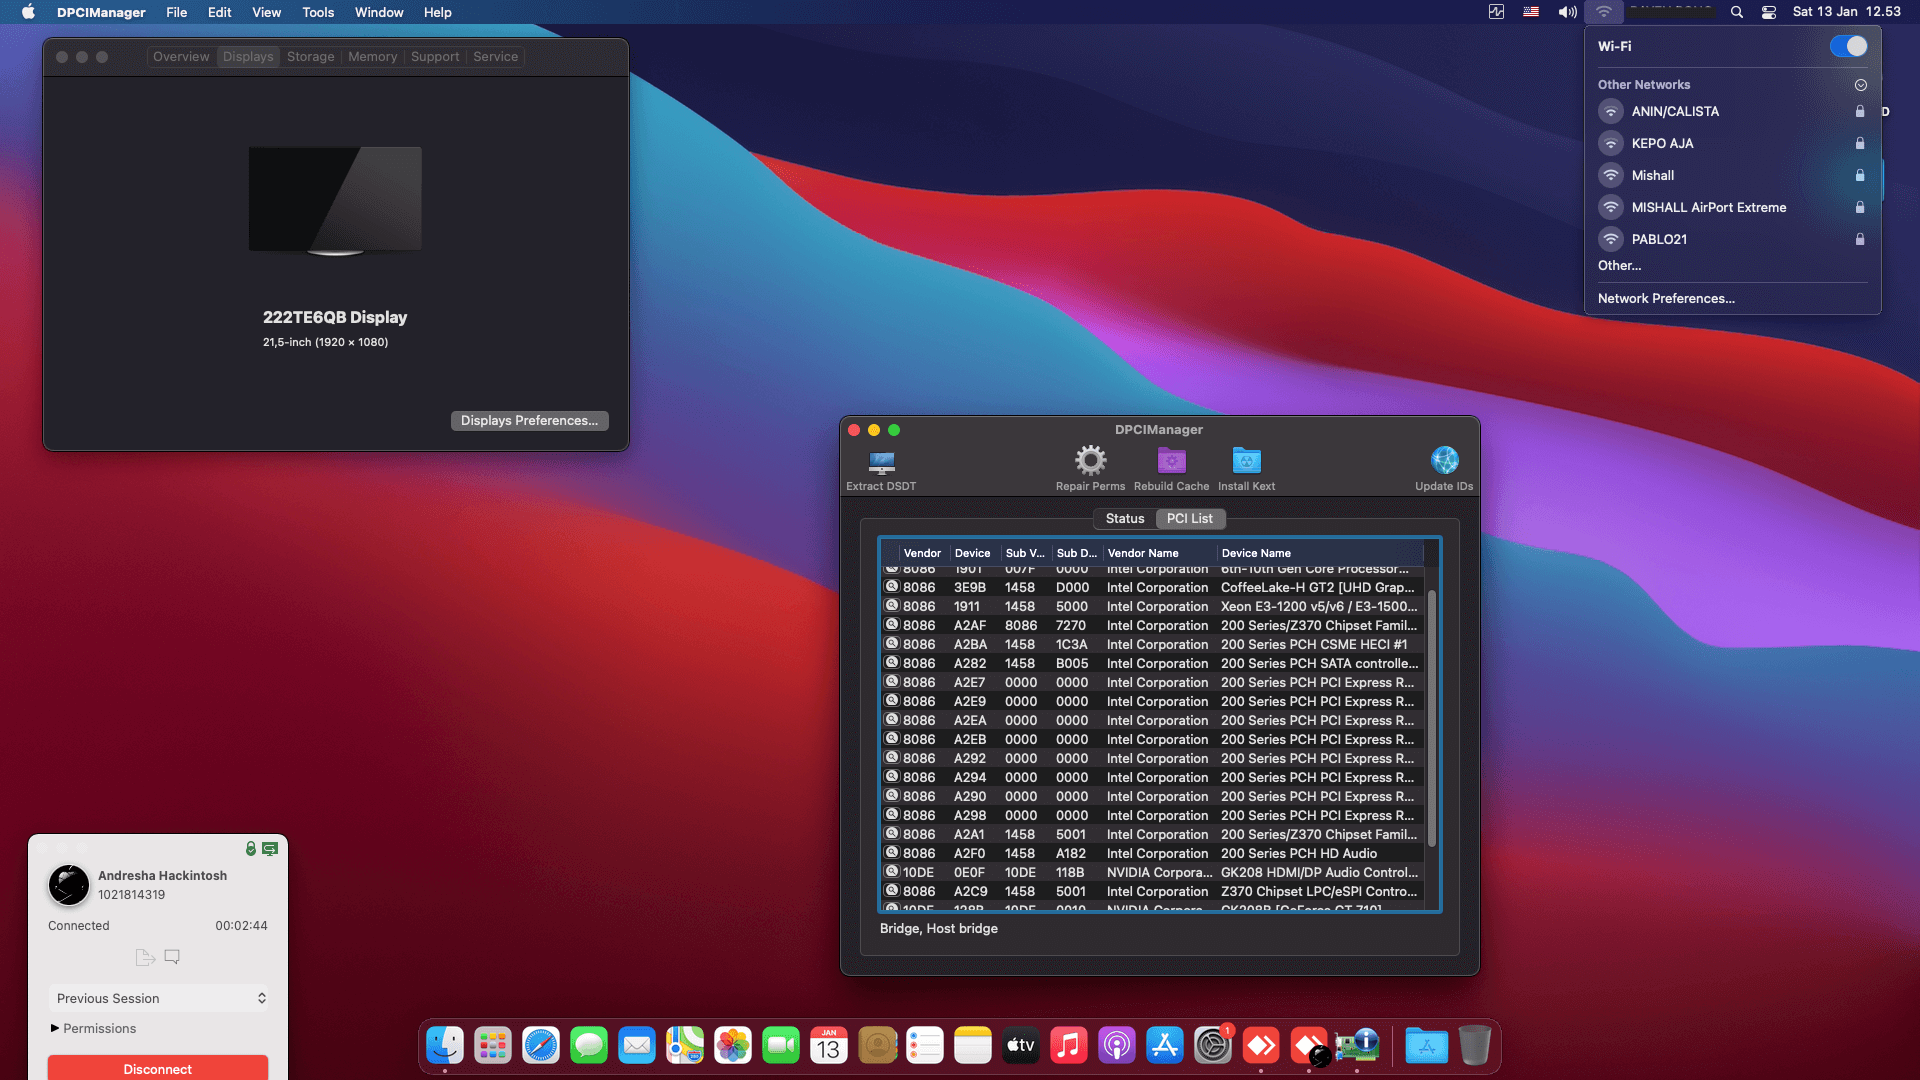The height and width of the screenshot is (1080, 1920).
Task: Open the chat bubble icon in TeamViewer panel
Action: [x=172, y=957]
